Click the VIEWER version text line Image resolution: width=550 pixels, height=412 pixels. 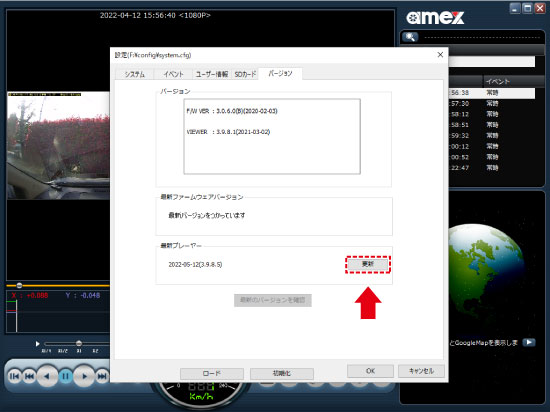point(228,132)
